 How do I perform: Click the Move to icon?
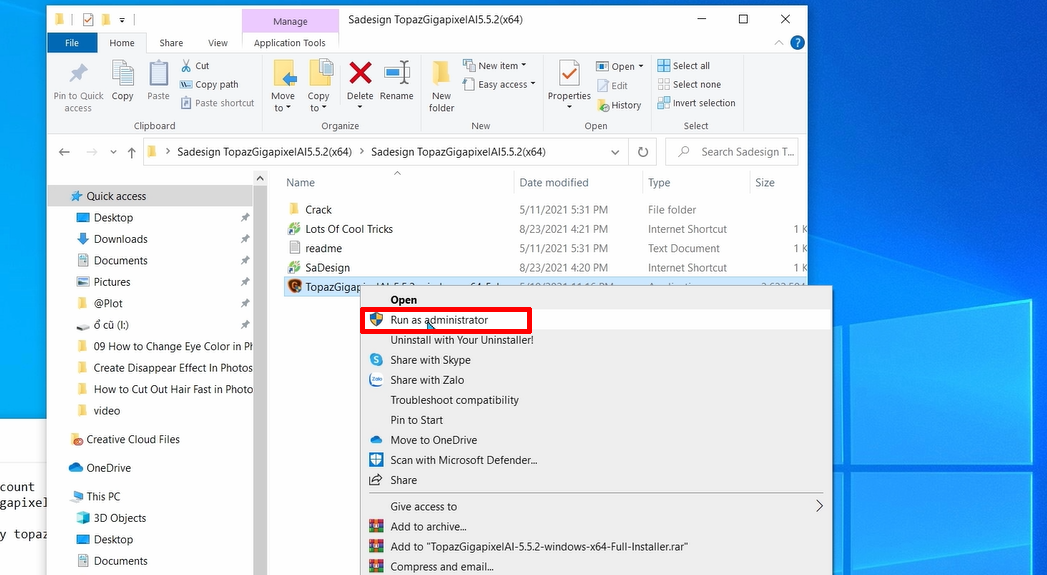tap(284, 73)
